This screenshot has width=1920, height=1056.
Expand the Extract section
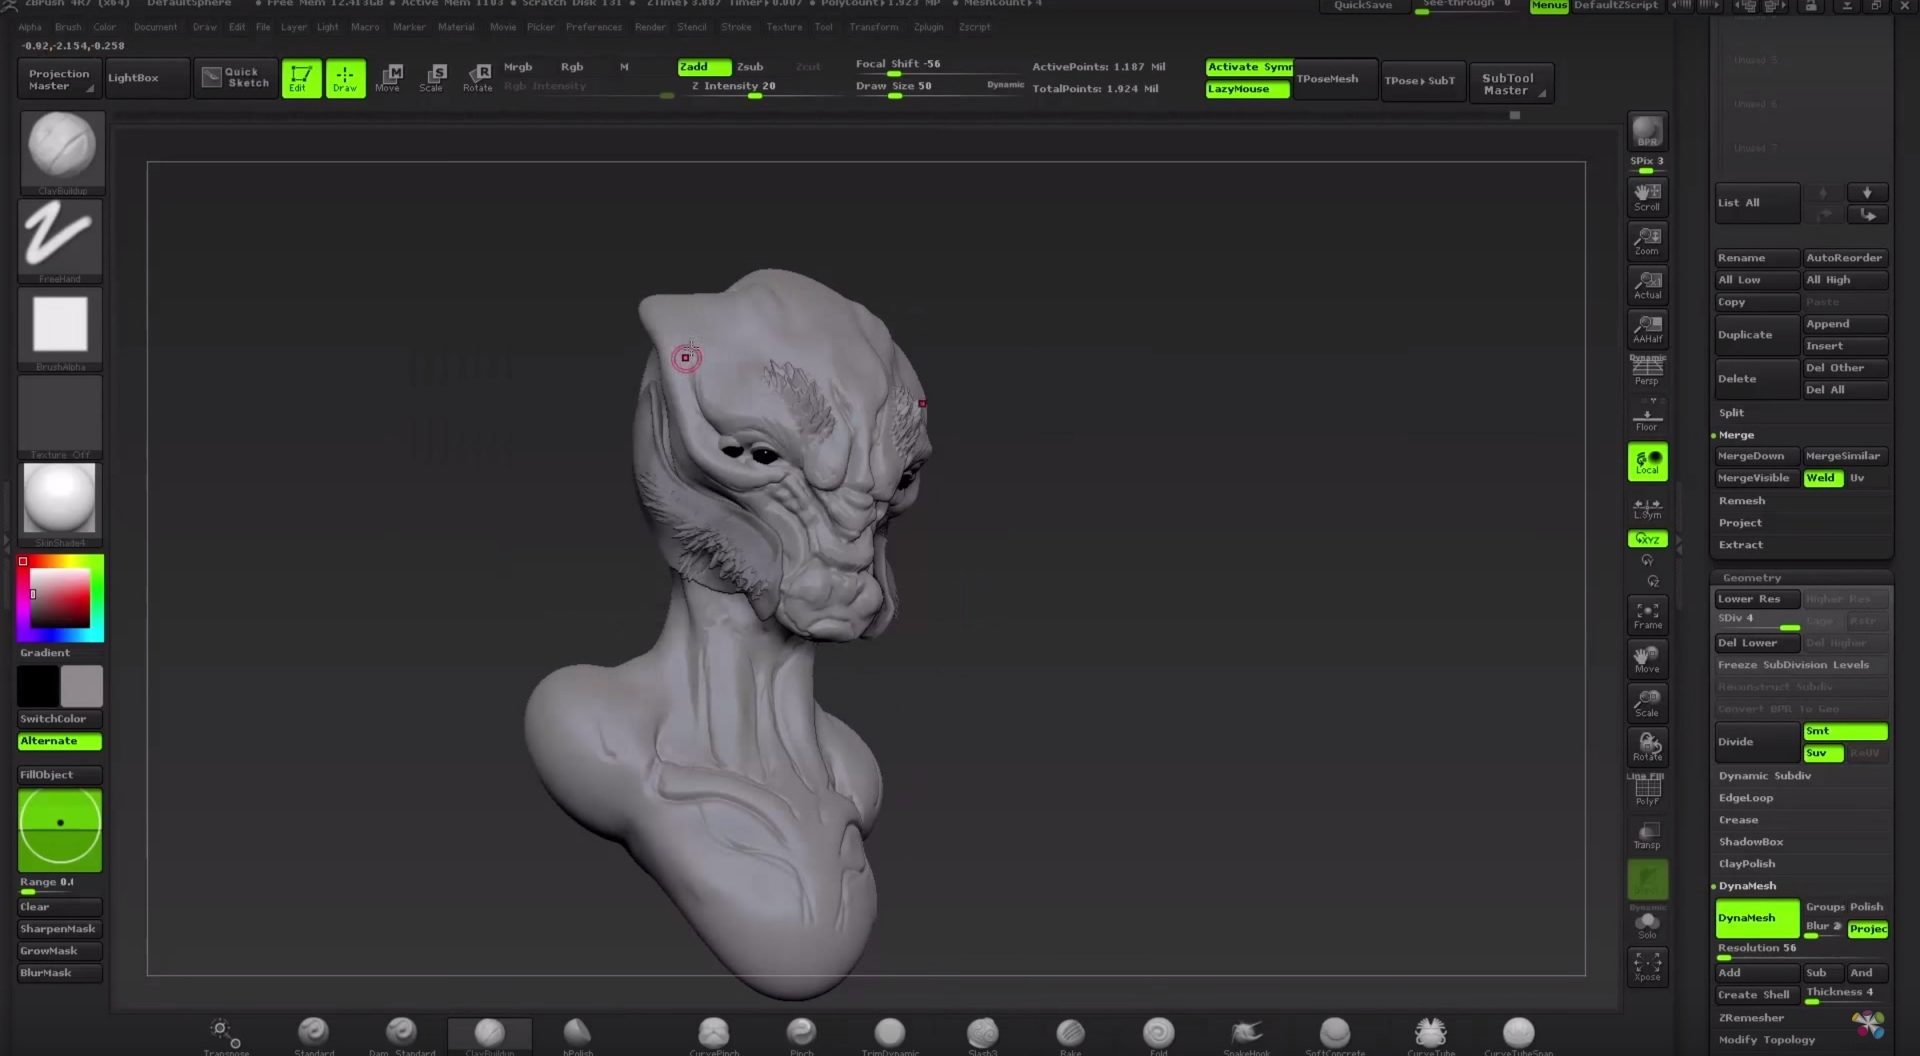(1741, 545)
